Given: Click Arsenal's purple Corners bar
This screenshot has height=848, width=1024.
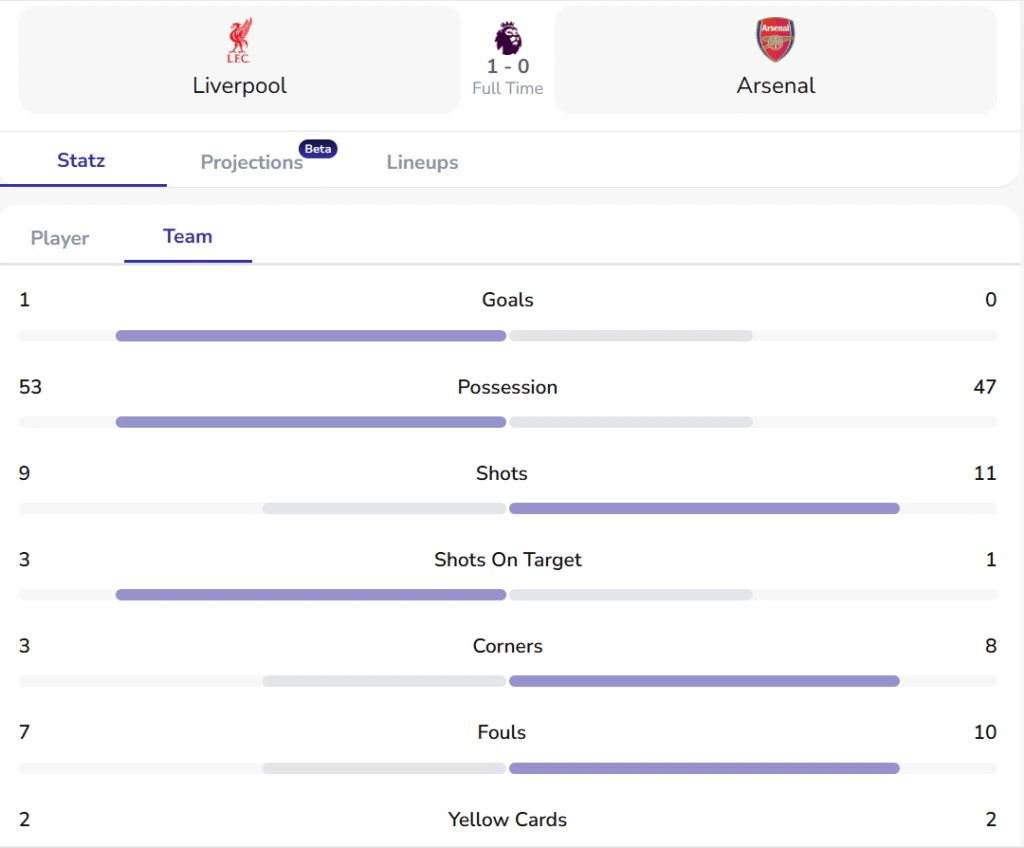Looking at the screenshot, I should 704,681.
